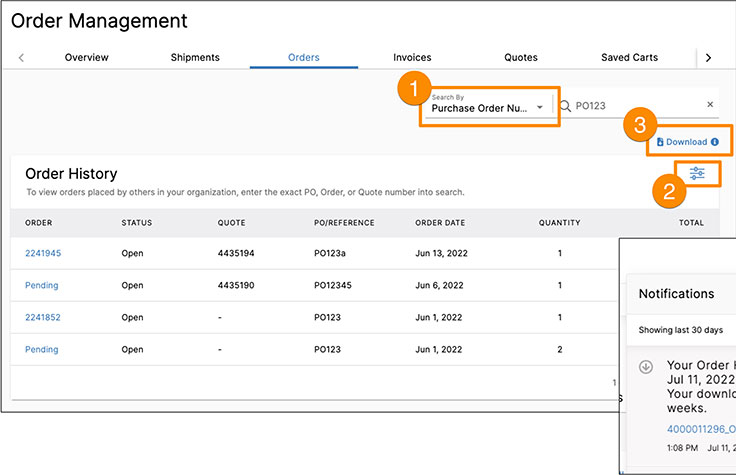Viewport: 736px width, 475px height.
Task: Go to the Quotes tab
Action: coord(521,58)
